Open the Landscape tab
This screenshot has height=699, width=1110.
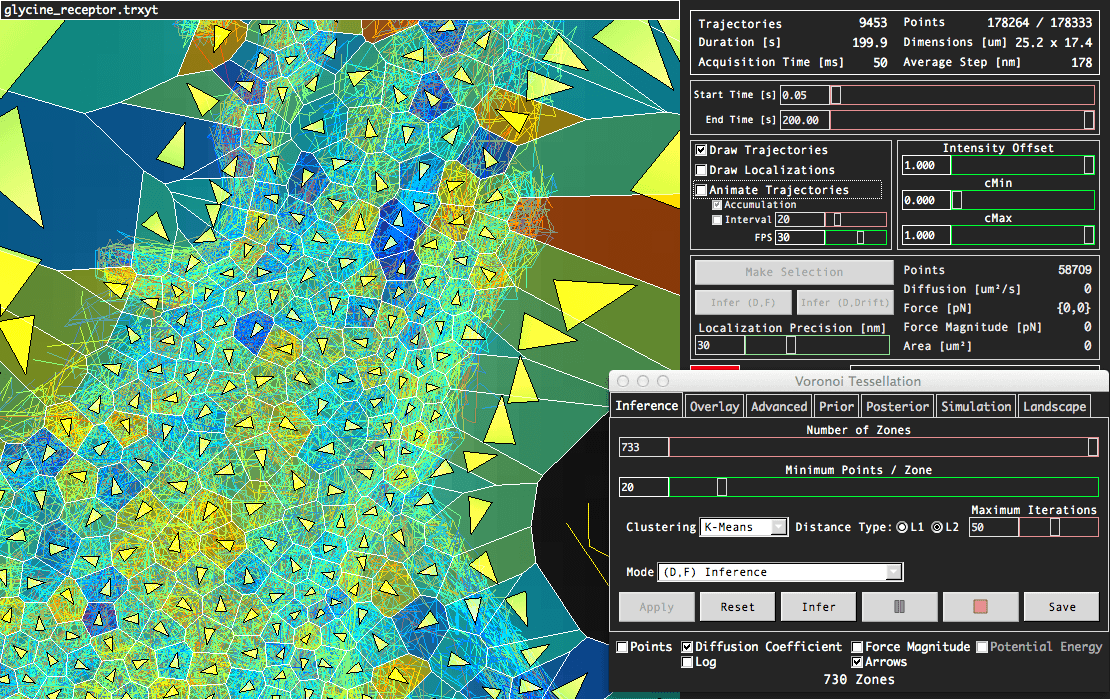point(1054,406)
